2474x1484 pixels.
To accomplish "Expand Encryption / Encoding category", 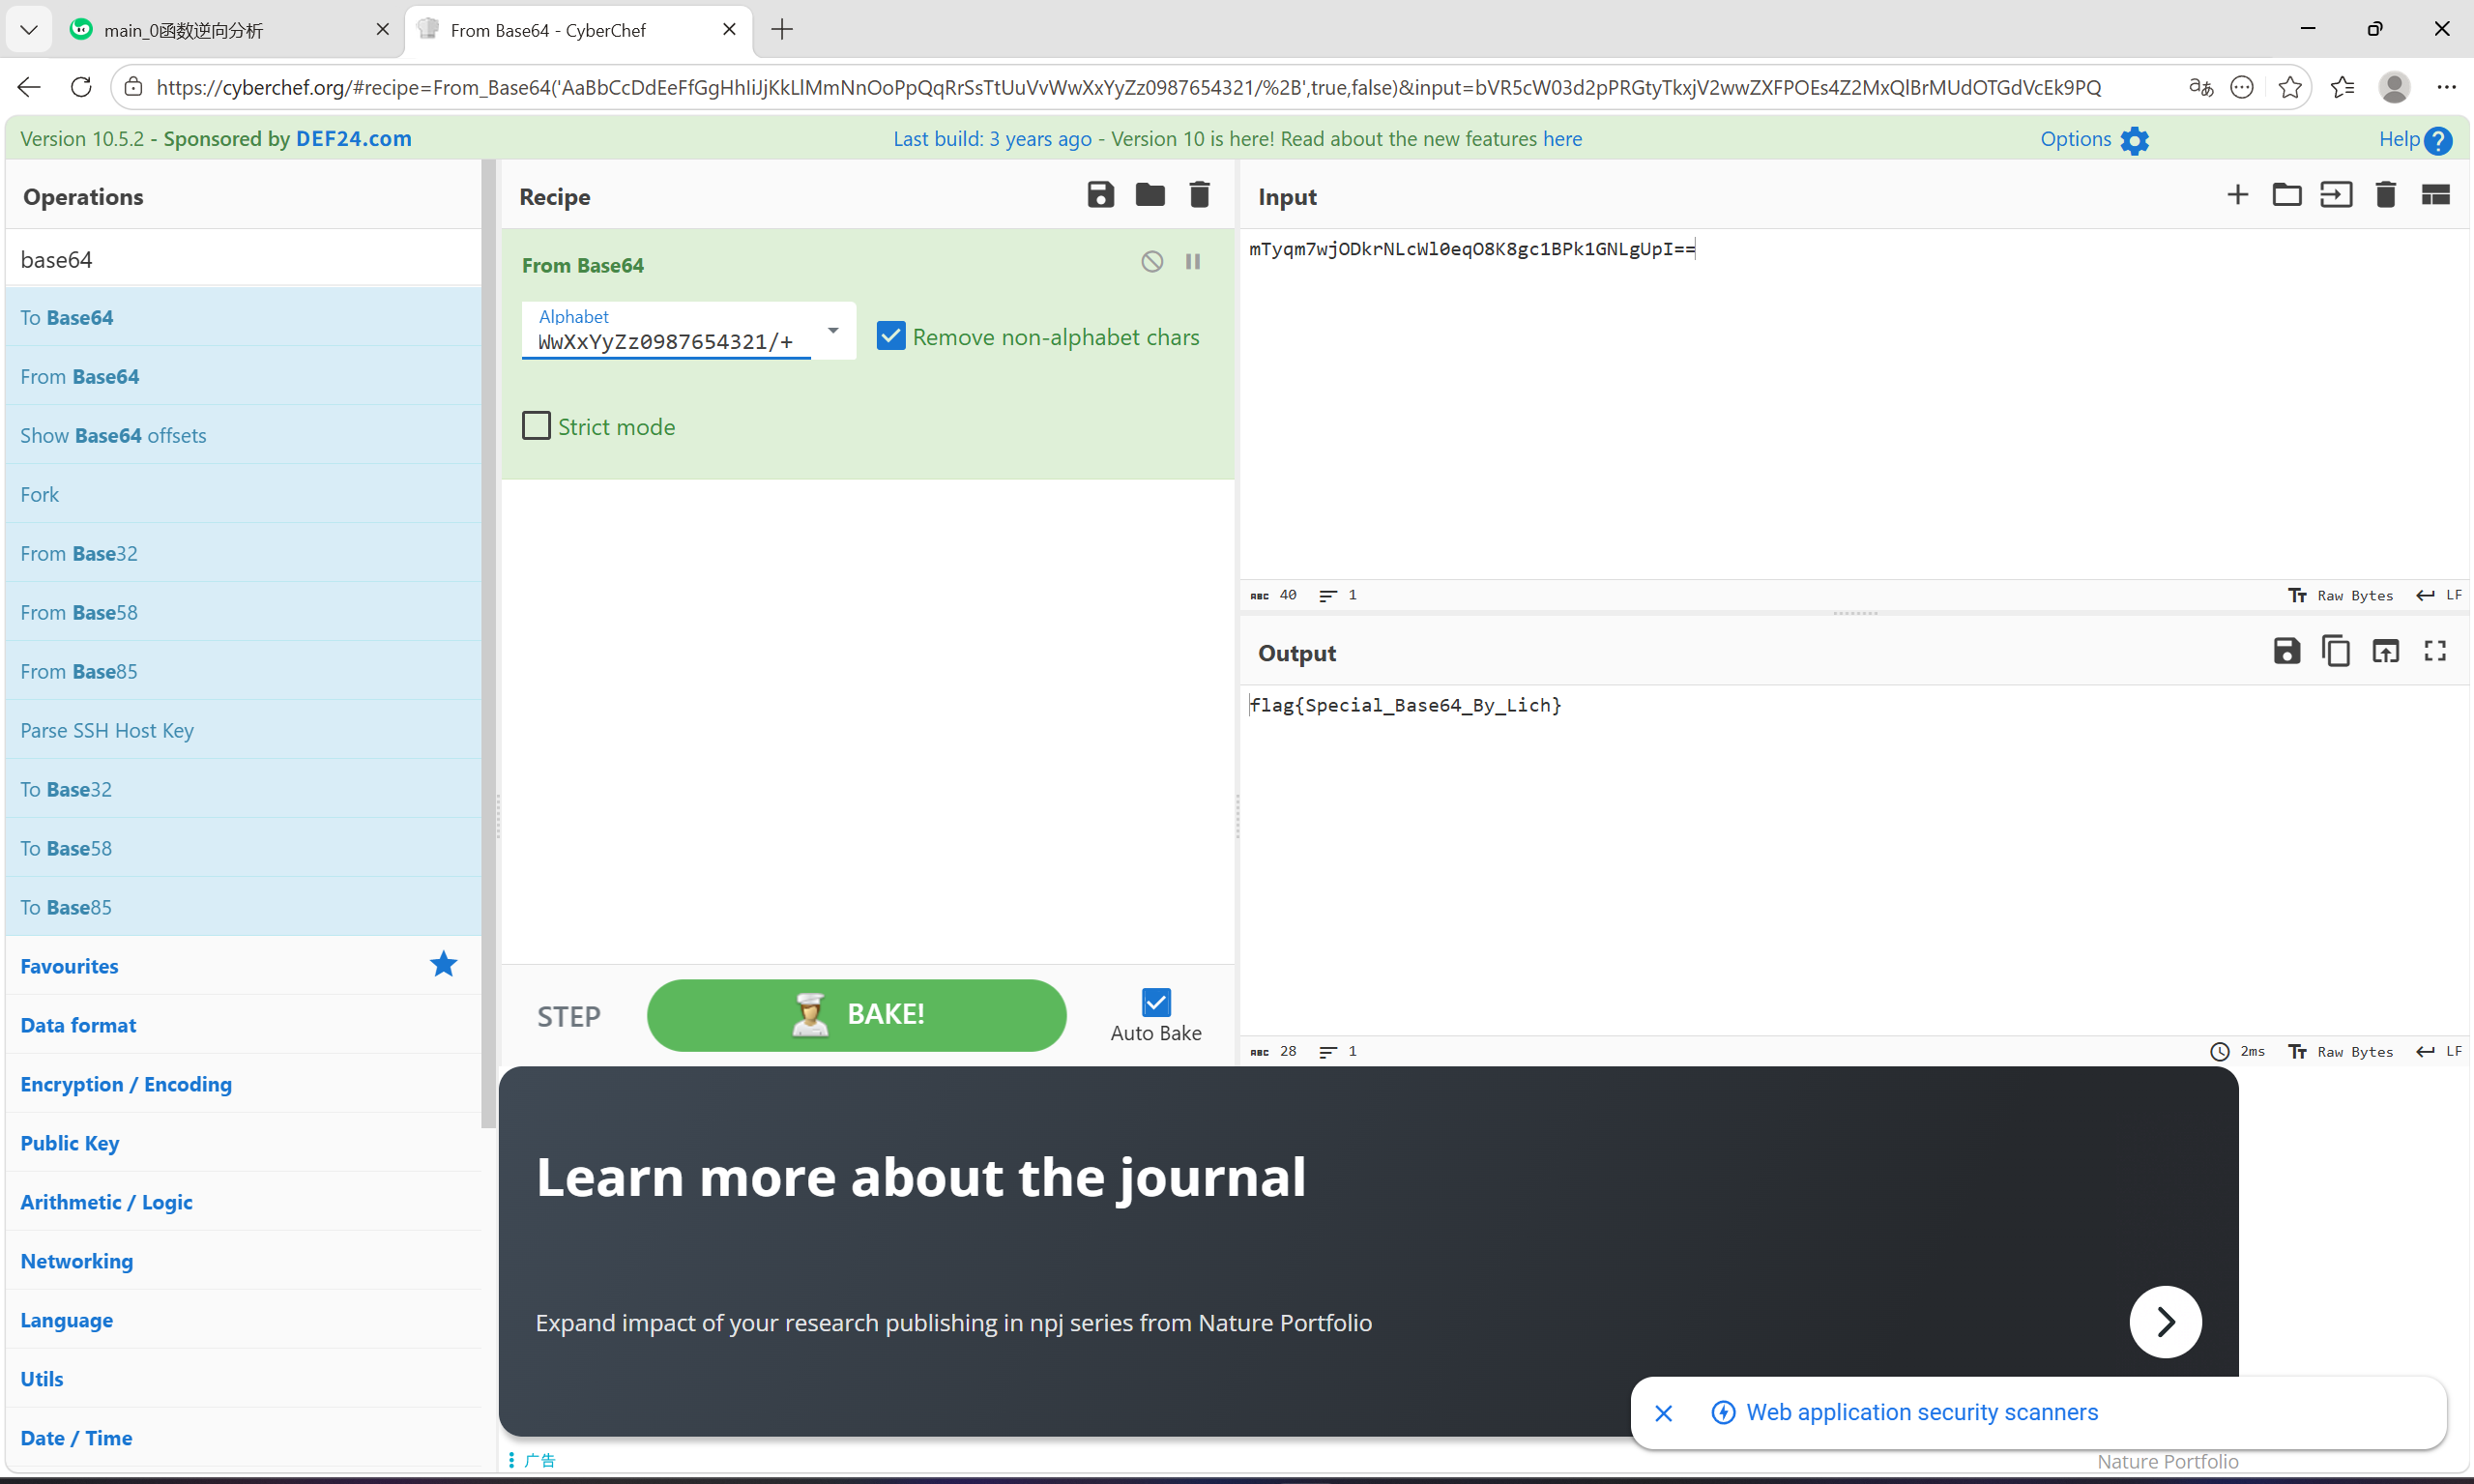I will click(x=126, y=1084).
